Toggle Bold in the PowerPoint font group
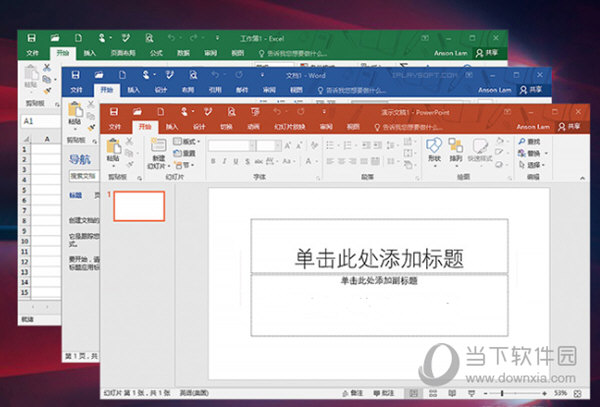Screen dimensions: 600x407 point(213,161)
